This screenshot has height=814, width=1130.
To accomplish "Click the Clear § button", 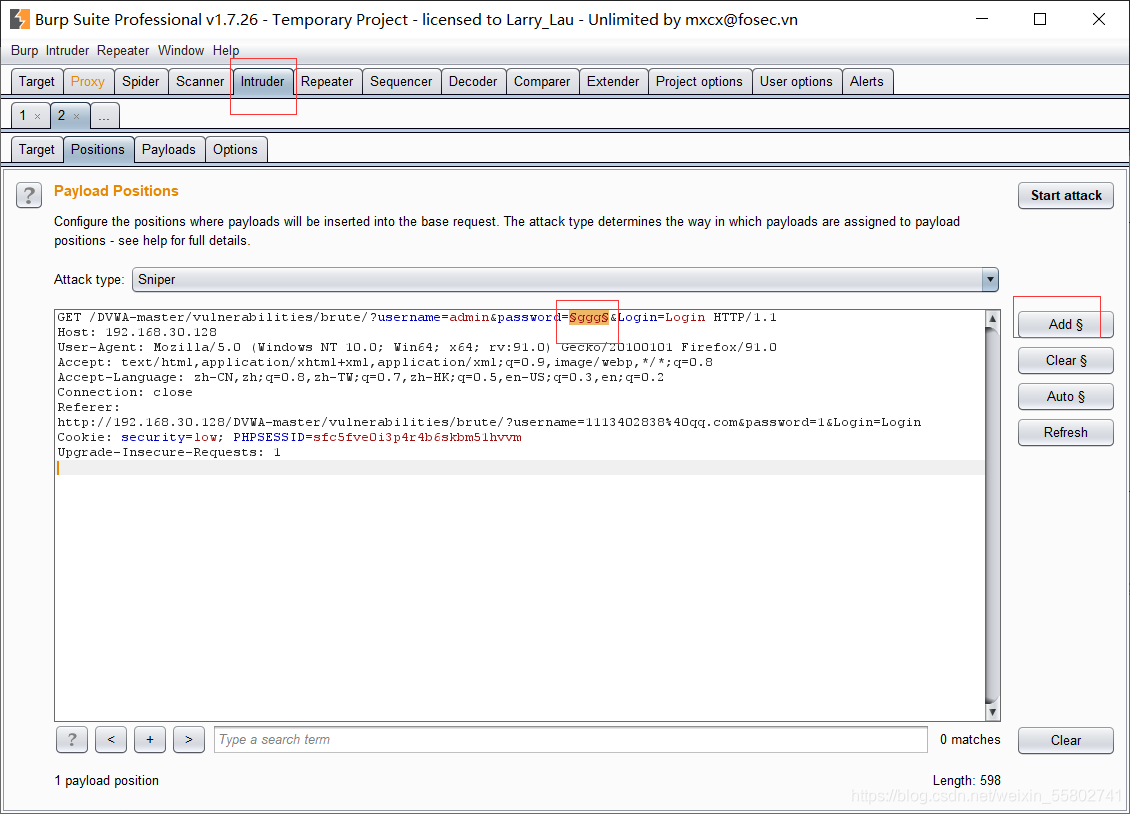I will [x=1066, y=360].
